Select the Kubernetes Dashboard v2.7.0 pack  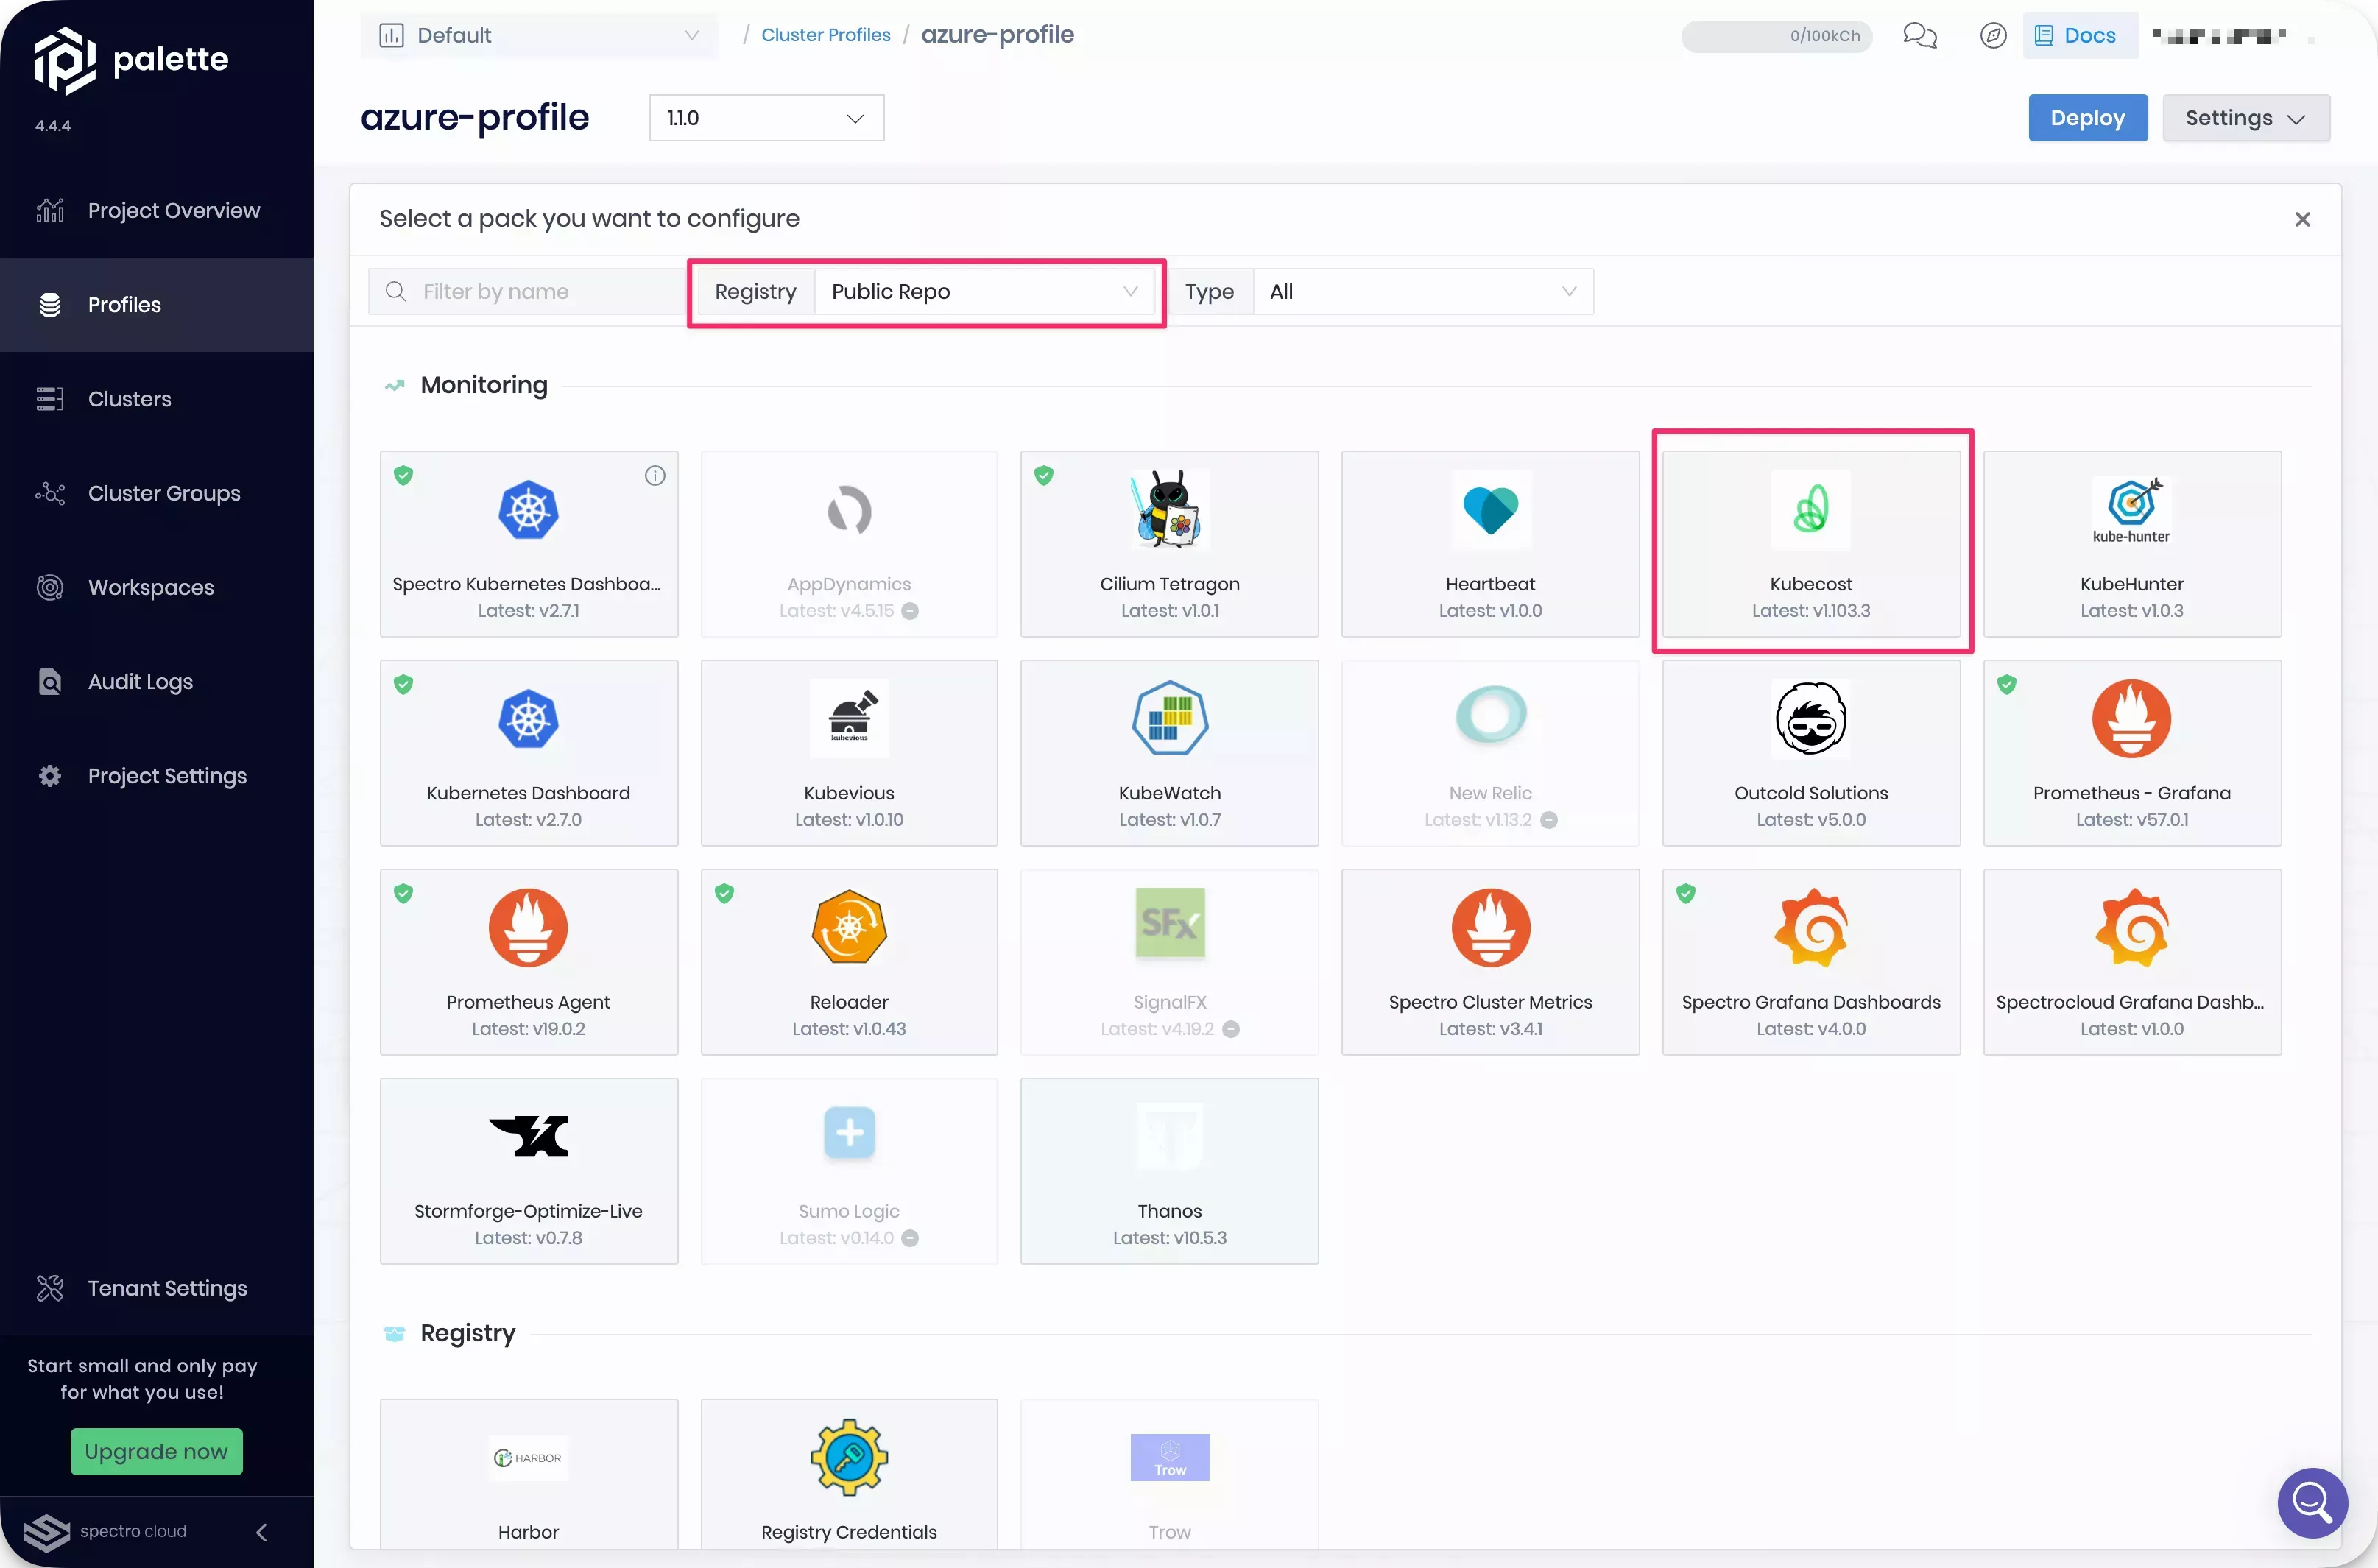tap(528, 752)
